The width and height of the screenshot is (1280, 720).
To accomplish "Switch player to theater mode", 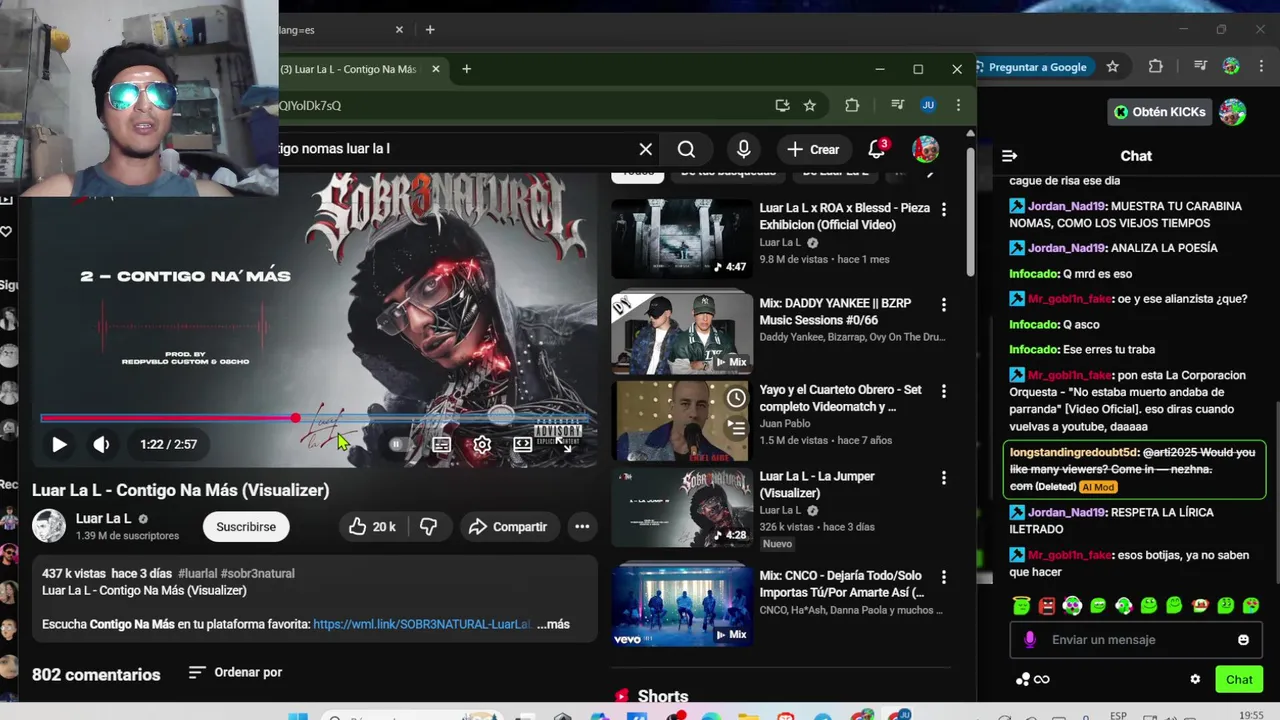I will tap(522, 444).
